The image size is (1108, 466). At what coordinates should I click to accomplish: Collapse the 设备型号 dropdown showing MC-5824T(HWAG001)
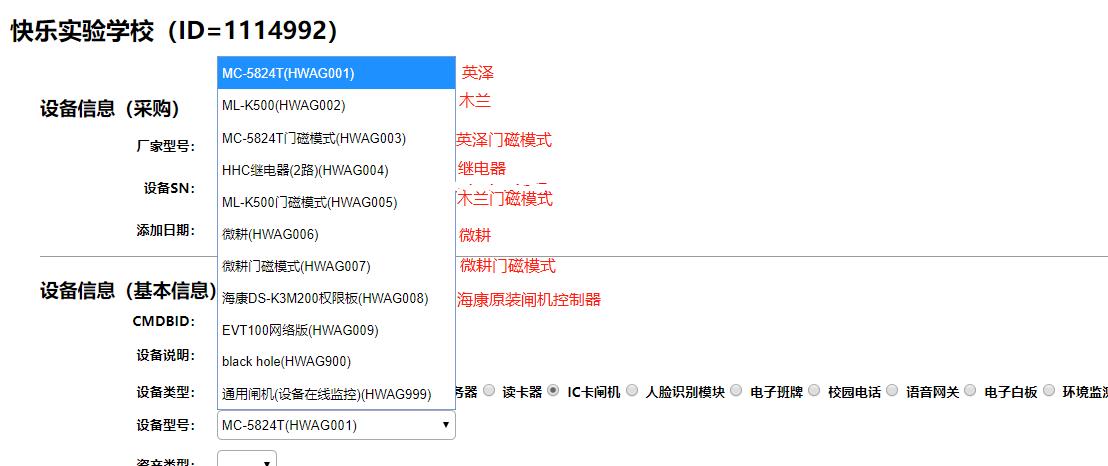pyautogui.click(x=336, y=425)
